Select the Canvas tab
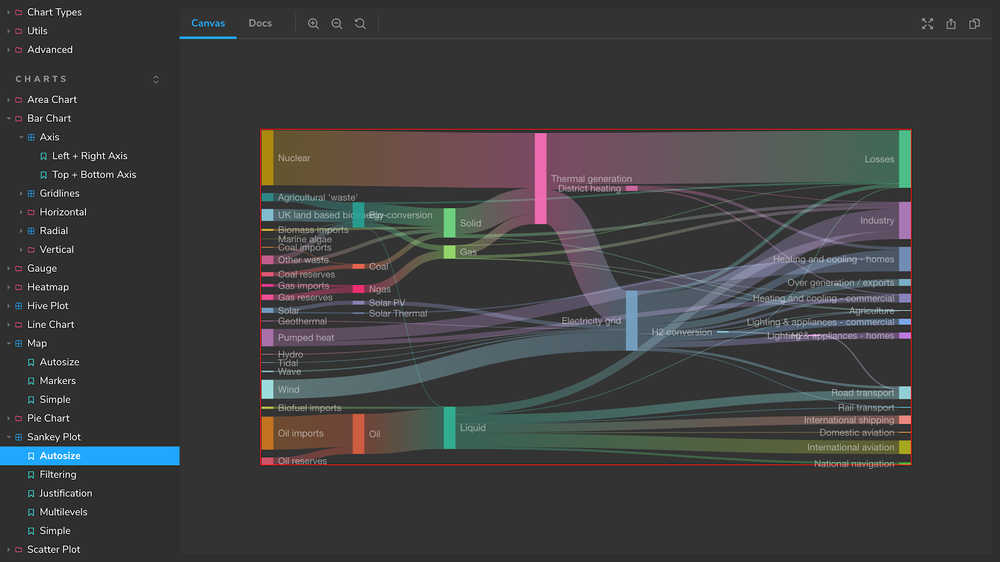Viewport: 1000px width, 562px height. (208, 23)
